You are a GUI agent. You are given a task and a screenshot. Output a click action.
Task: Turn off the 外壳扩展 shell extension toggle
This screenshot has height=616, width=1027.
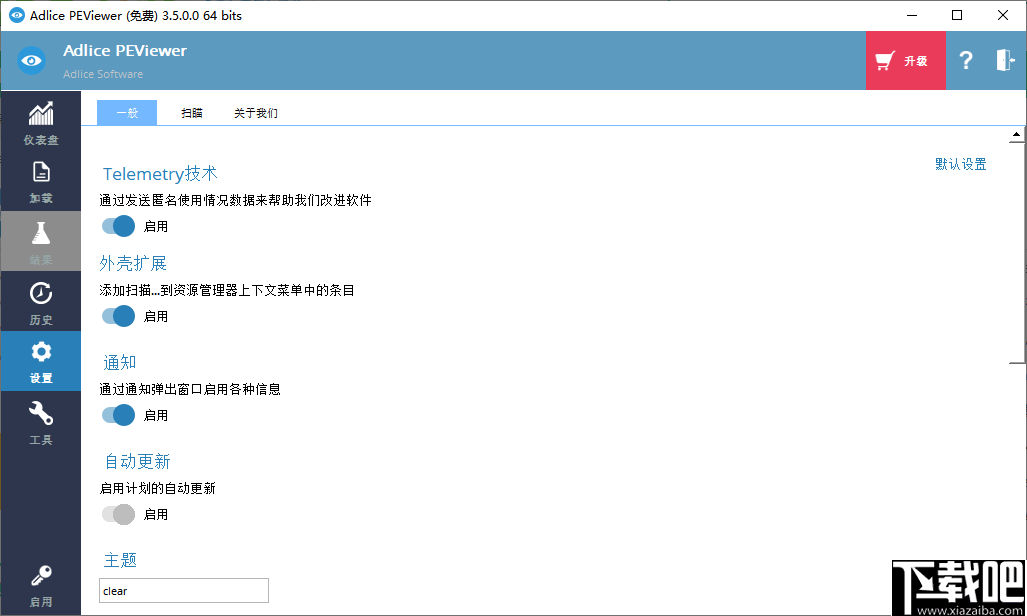(x=117, y=316)
